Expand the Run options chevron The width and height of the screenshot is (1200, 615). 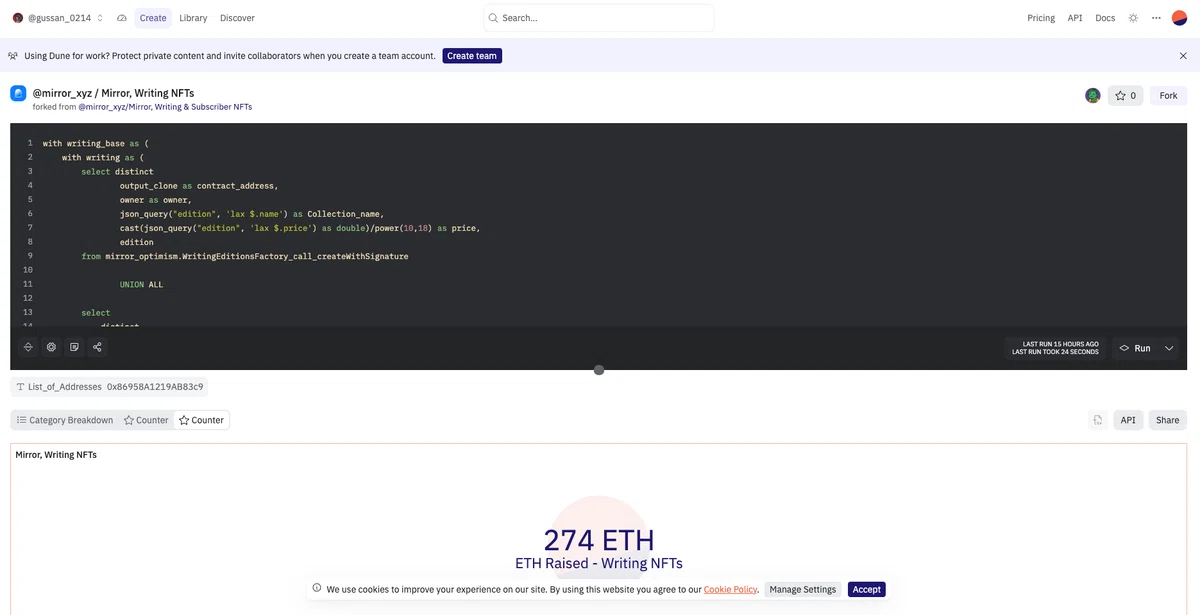(x=1169, y=348)
